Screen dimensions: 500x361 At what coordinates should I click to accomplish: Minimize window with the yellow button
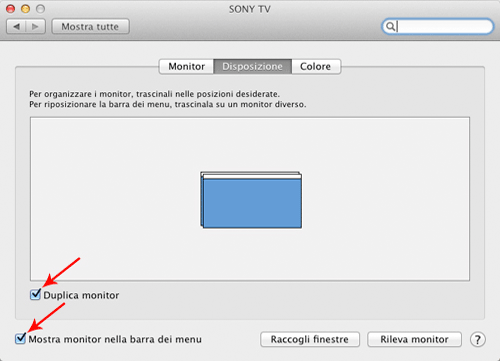click(x=25, y=9)
